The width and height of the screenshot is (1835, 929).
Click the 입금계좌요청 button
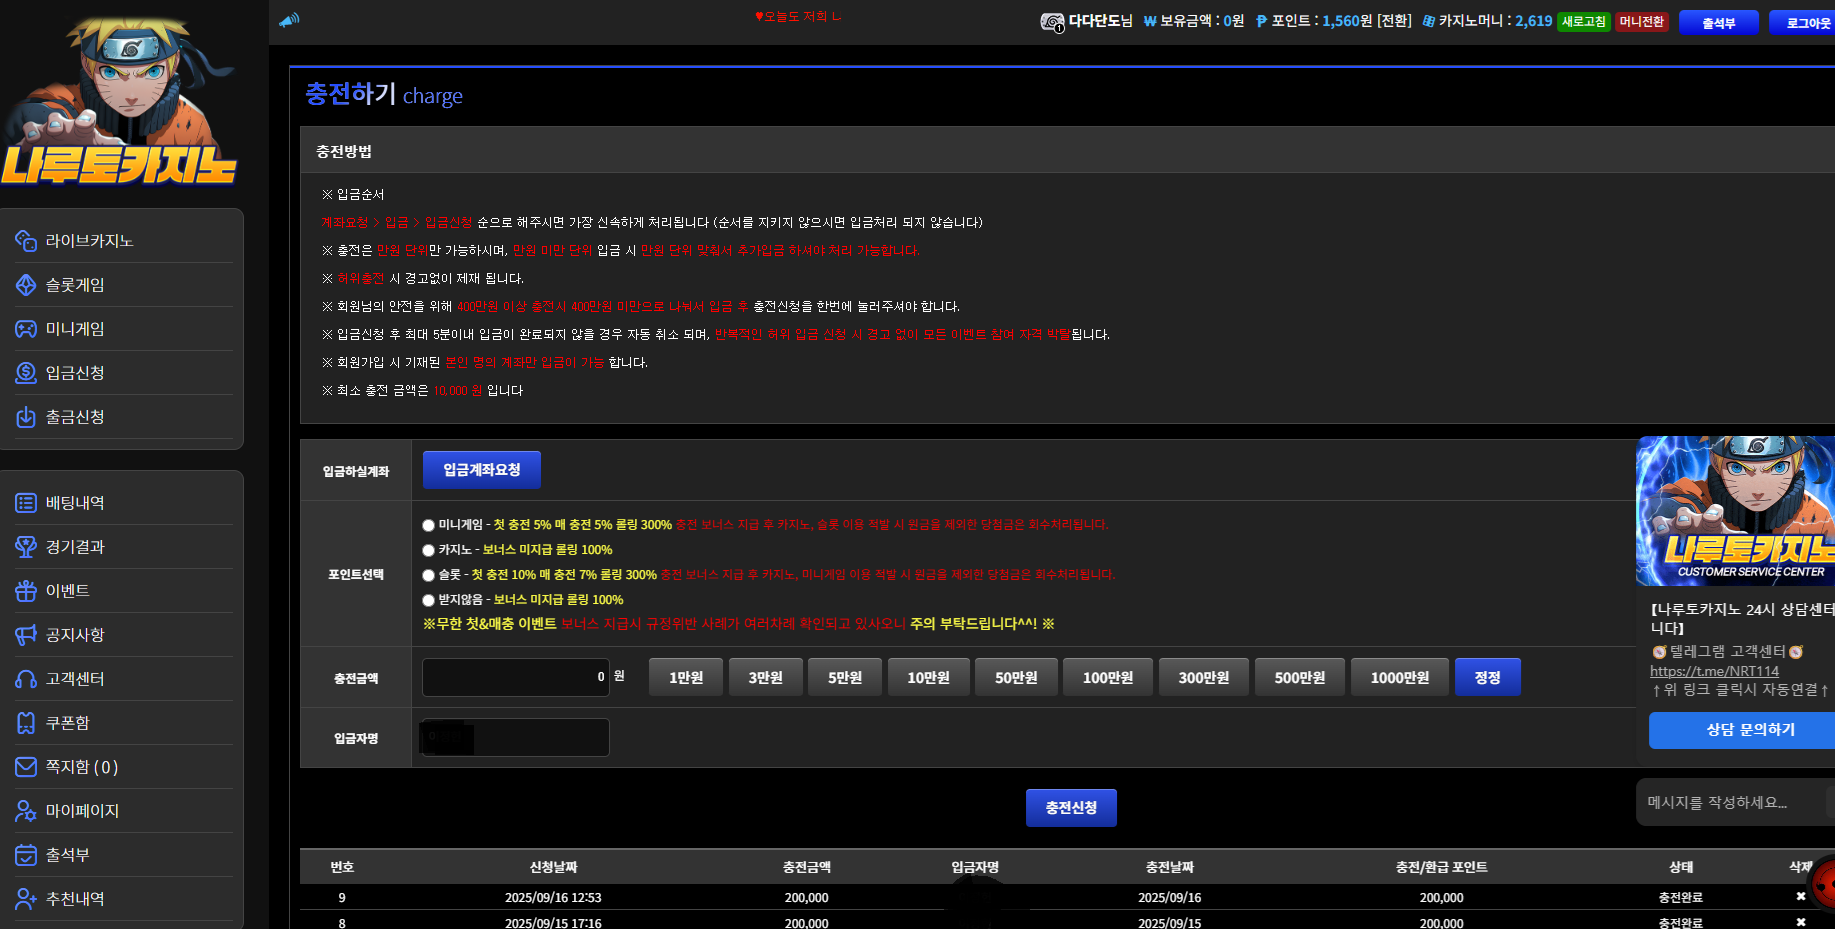click(482, 470)
